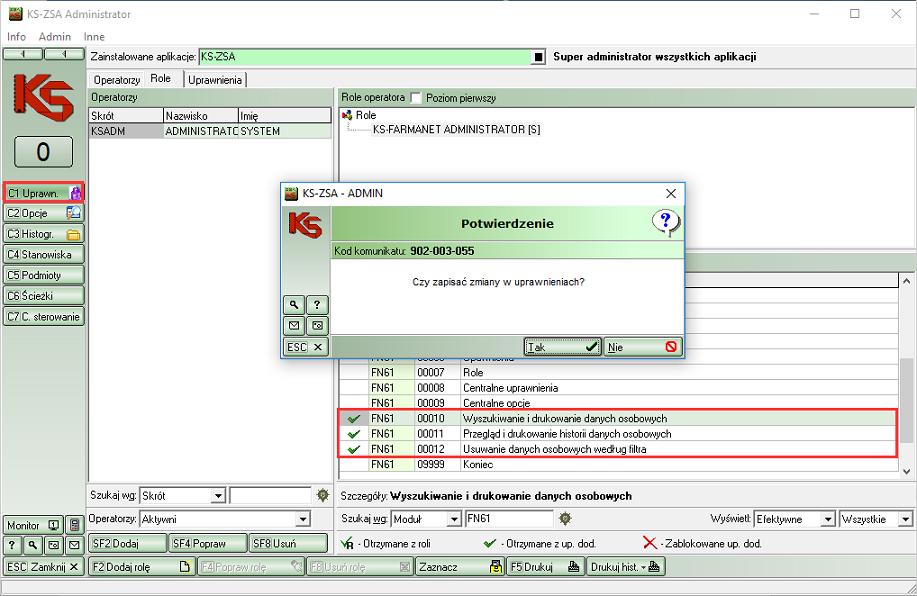The image size is (917, 596).
Task: Expand the Szukaj wg Skrót dropdown
Action: click(218, 496)
